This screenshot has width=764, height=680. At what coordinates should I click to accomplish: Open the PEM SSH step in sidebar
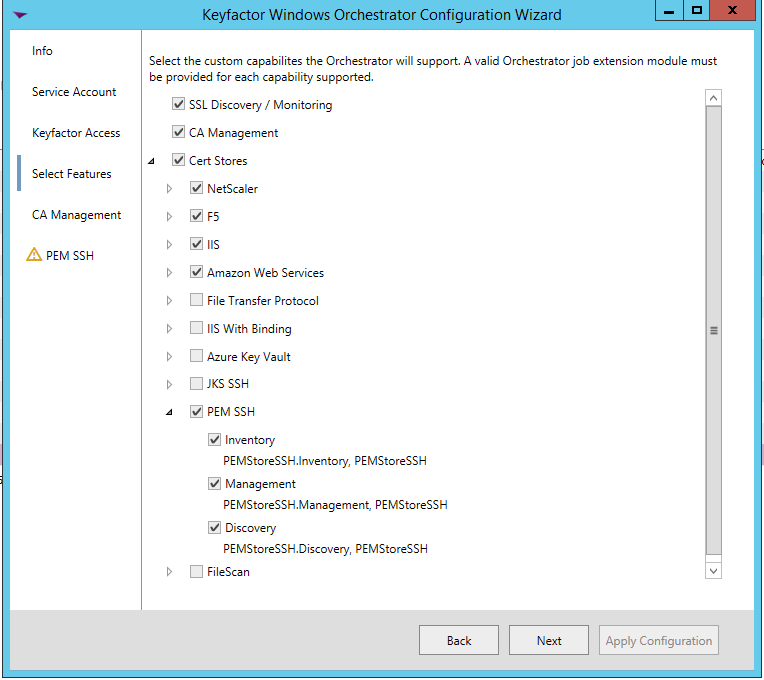[70, 256]
